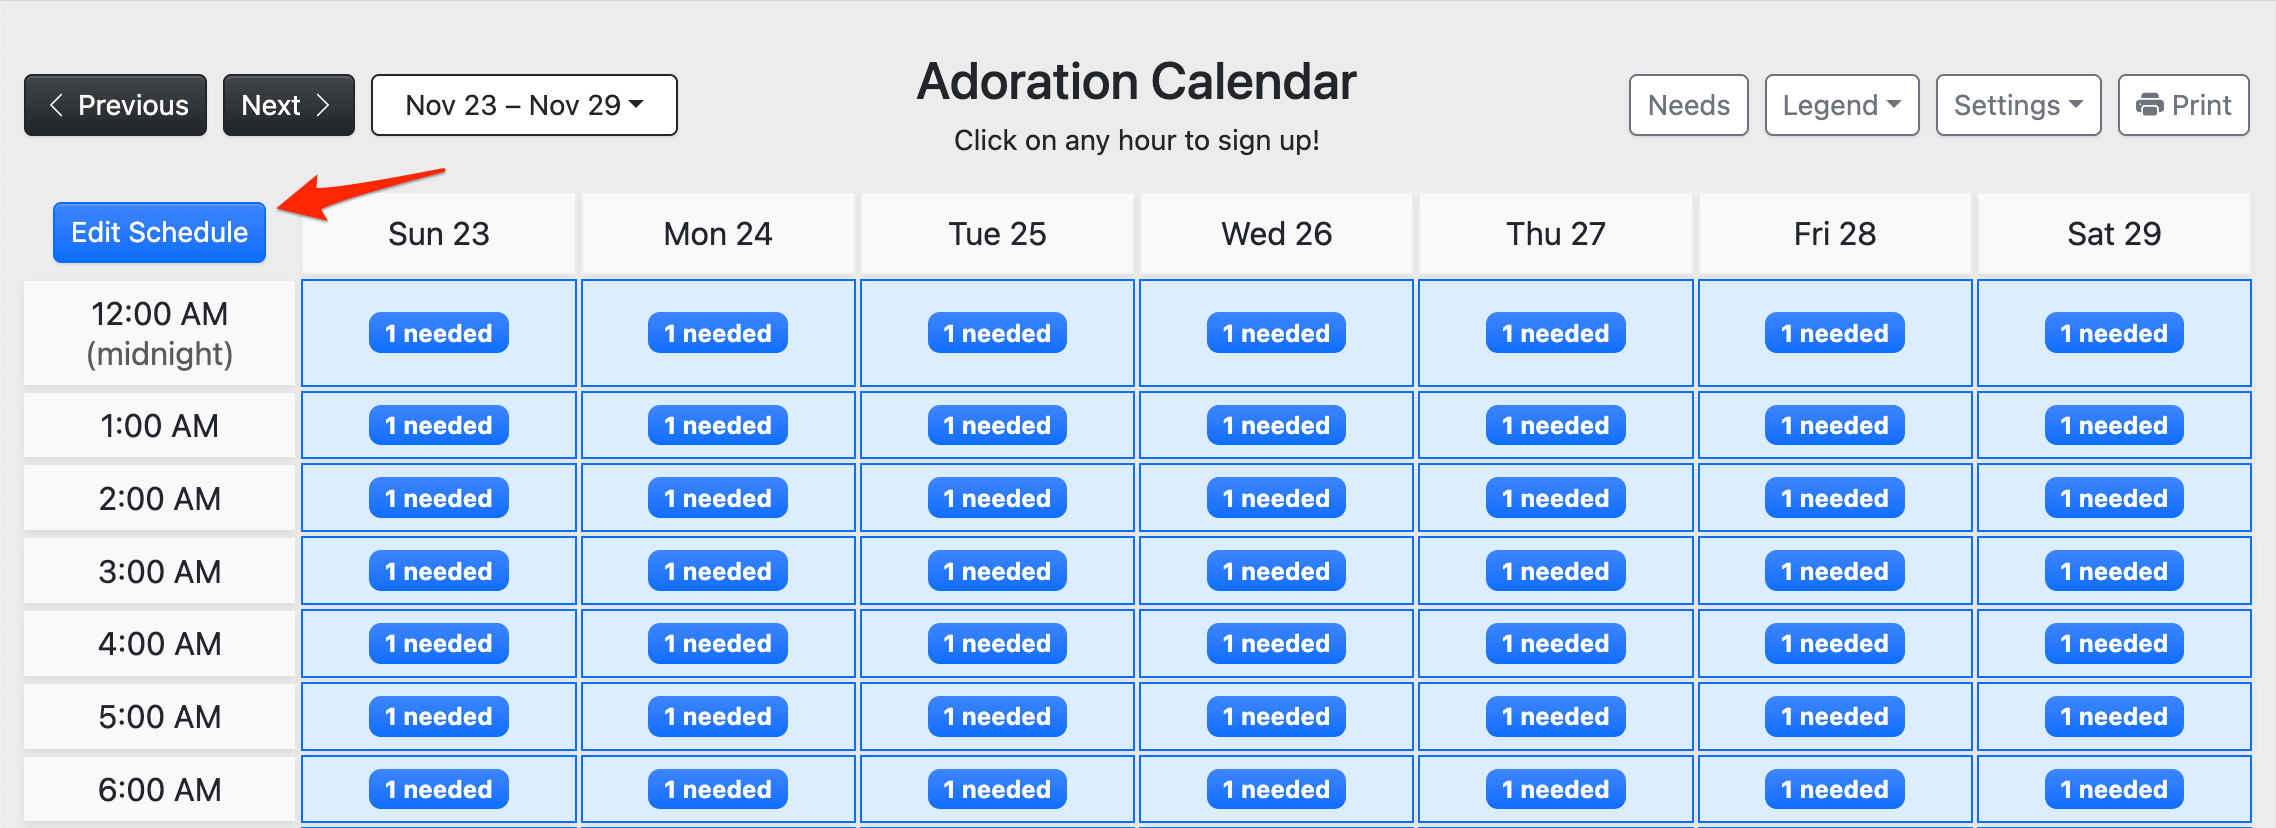
Task: Click the Print button with printer icon
Action: coord(2183,105)
